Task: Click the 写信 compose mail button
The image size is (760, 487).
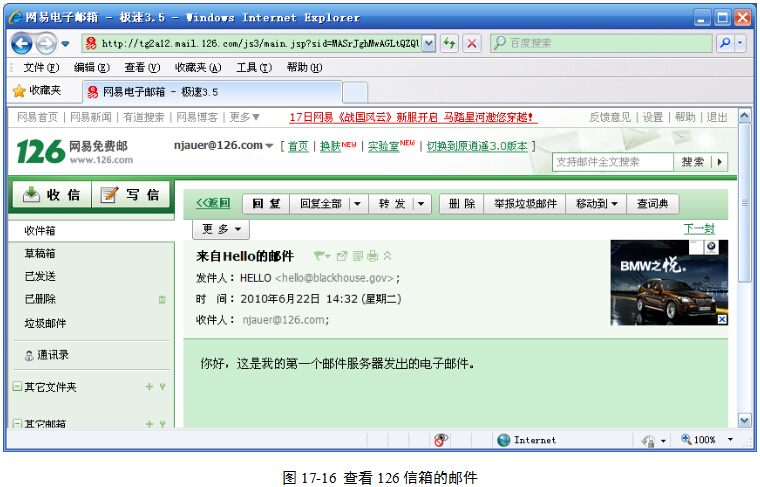Action: 130,195
